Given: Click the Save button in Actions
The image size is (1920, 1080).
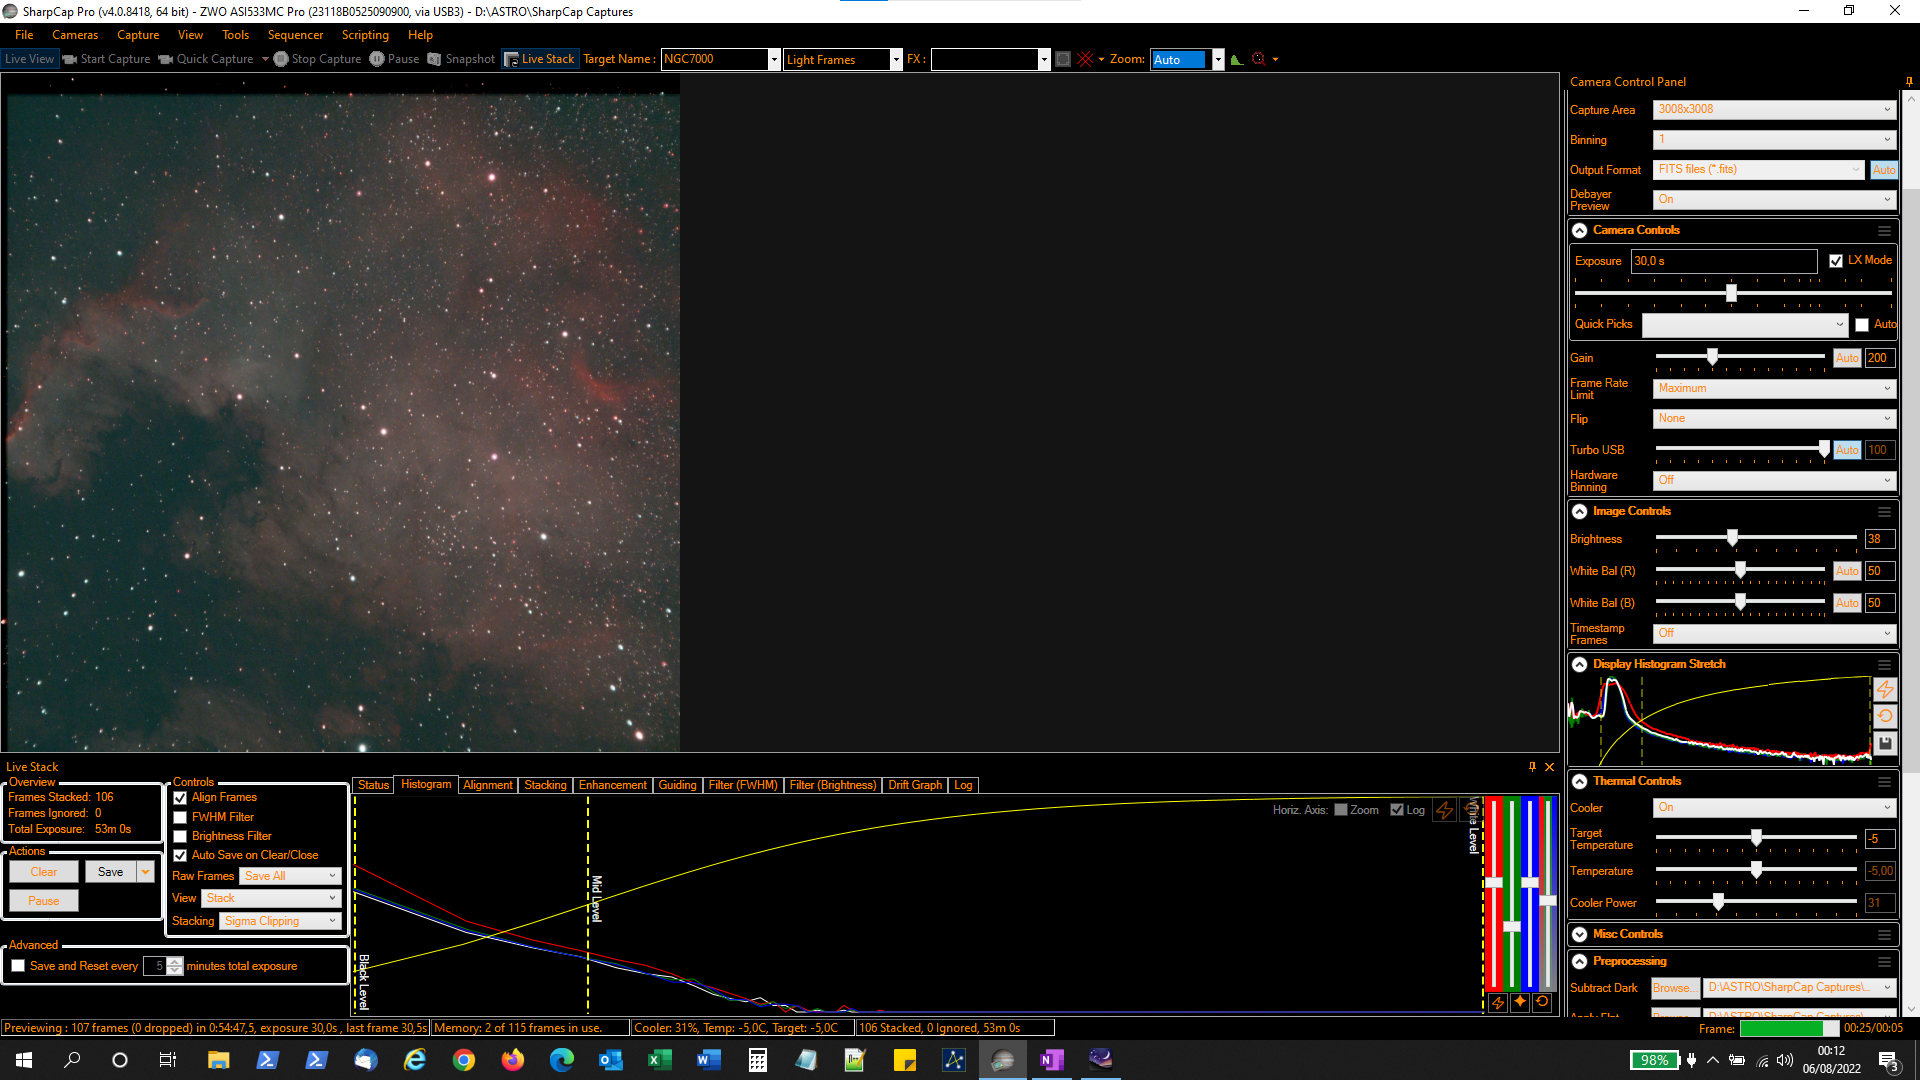Looking at the screenshot, I should coord(111,872).
